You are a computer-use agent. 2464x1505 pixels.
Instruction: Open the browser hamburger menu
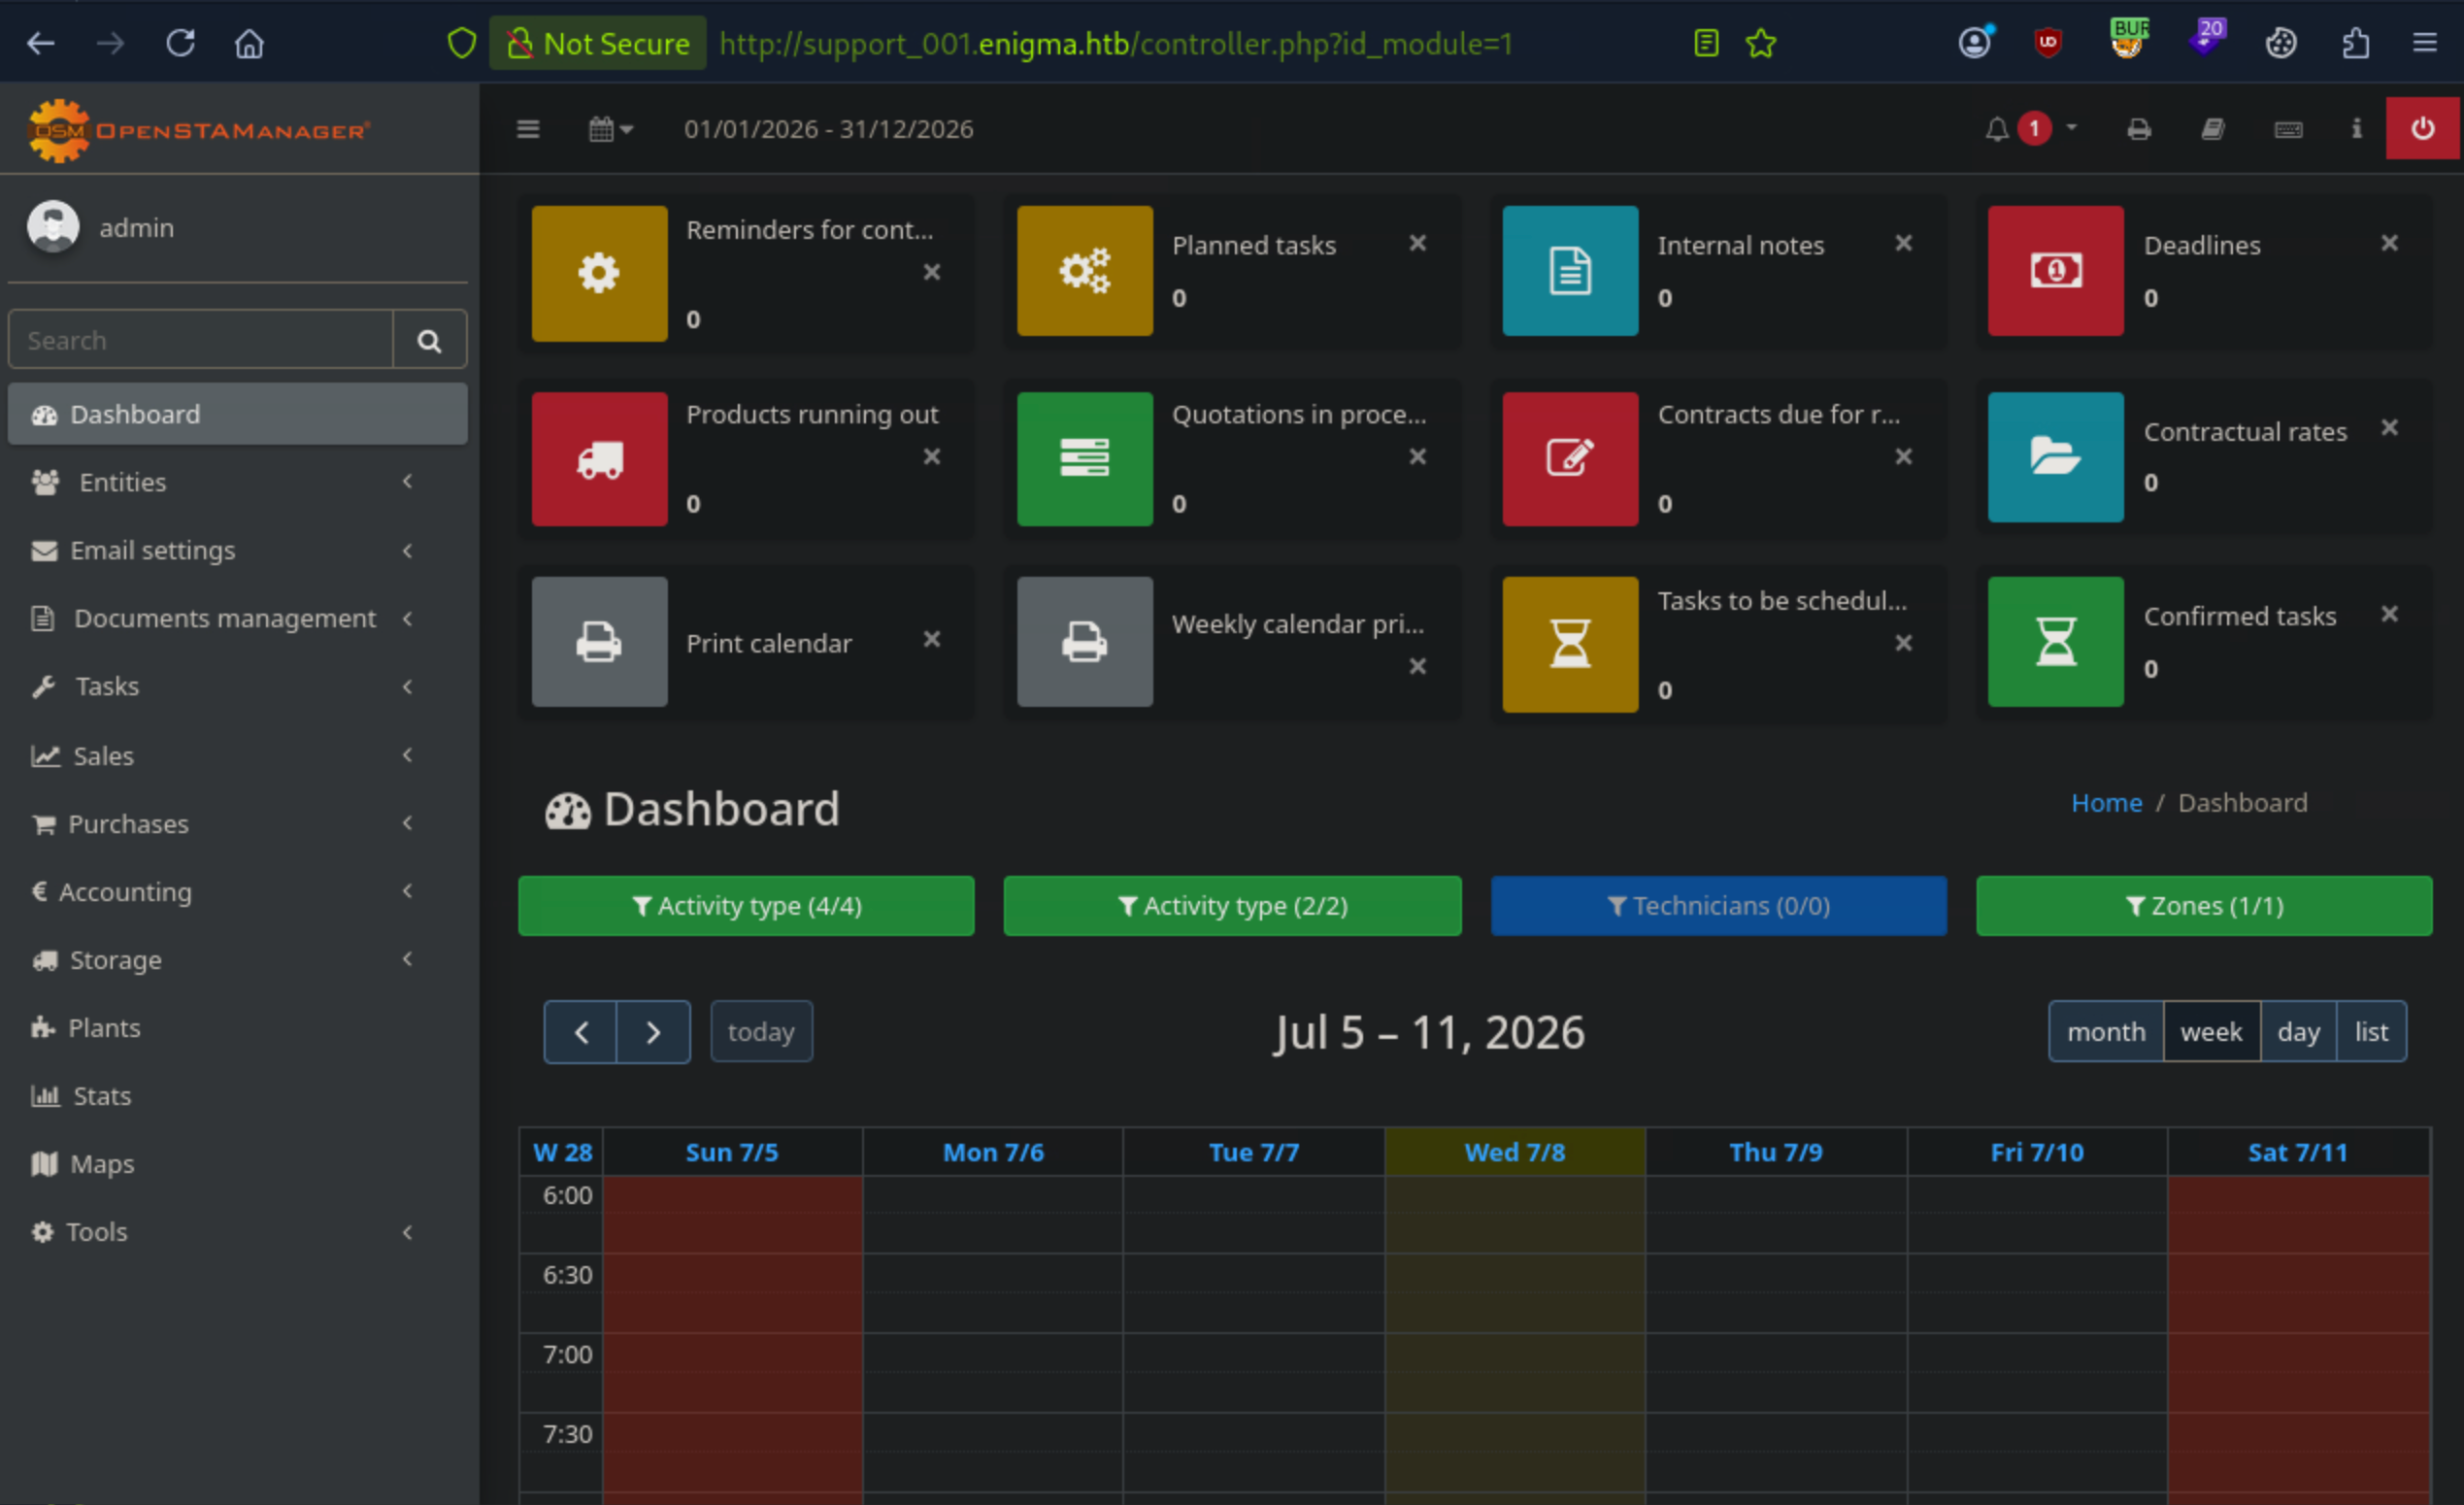click(x=2424, y=43)
